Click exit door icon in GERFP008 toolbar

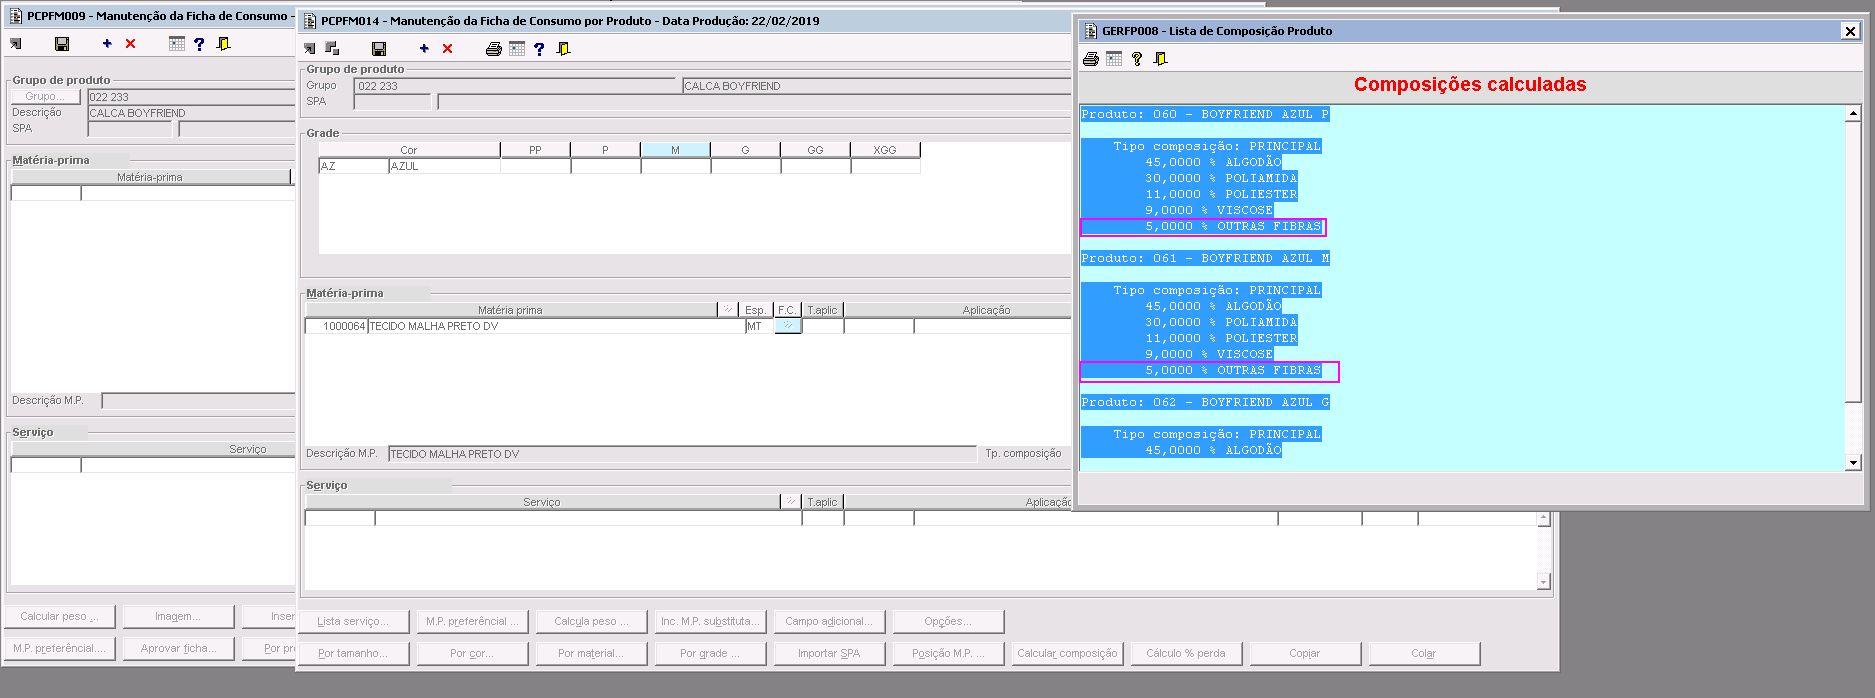1161,59
